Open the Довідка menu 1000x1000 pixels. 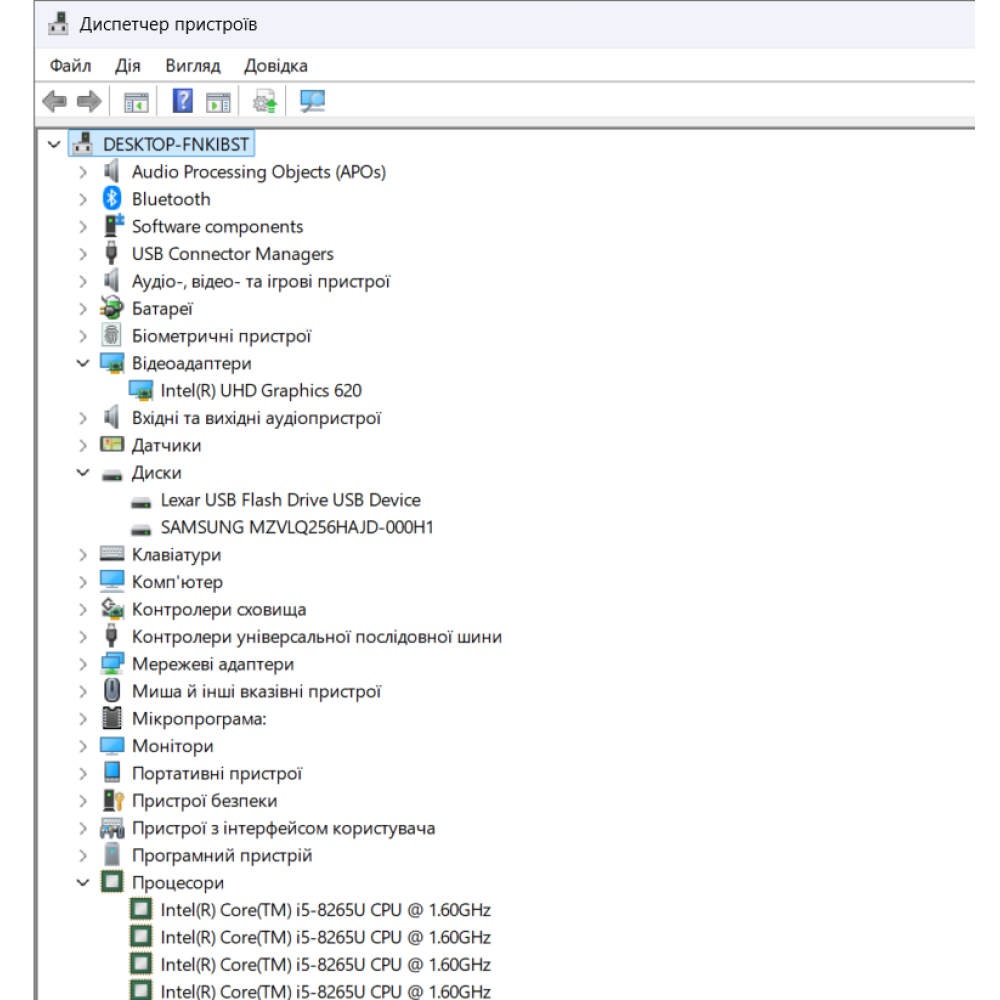[276, 66]
